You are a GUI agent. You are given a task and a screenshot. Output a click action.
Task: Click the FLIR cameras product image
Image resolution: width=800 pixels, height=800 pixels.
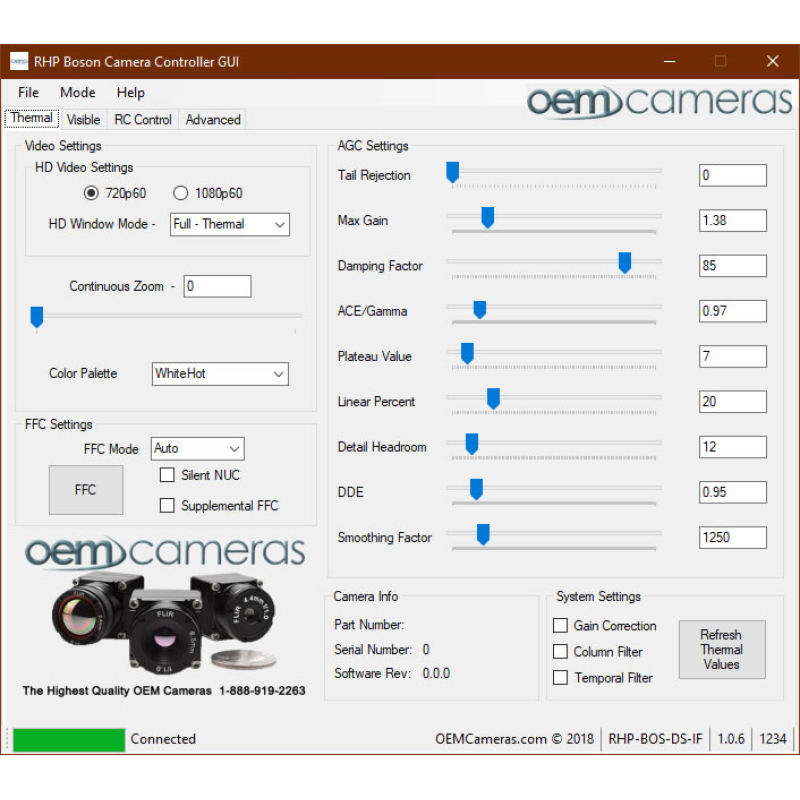pyautogui.click(x=164, y=624)
